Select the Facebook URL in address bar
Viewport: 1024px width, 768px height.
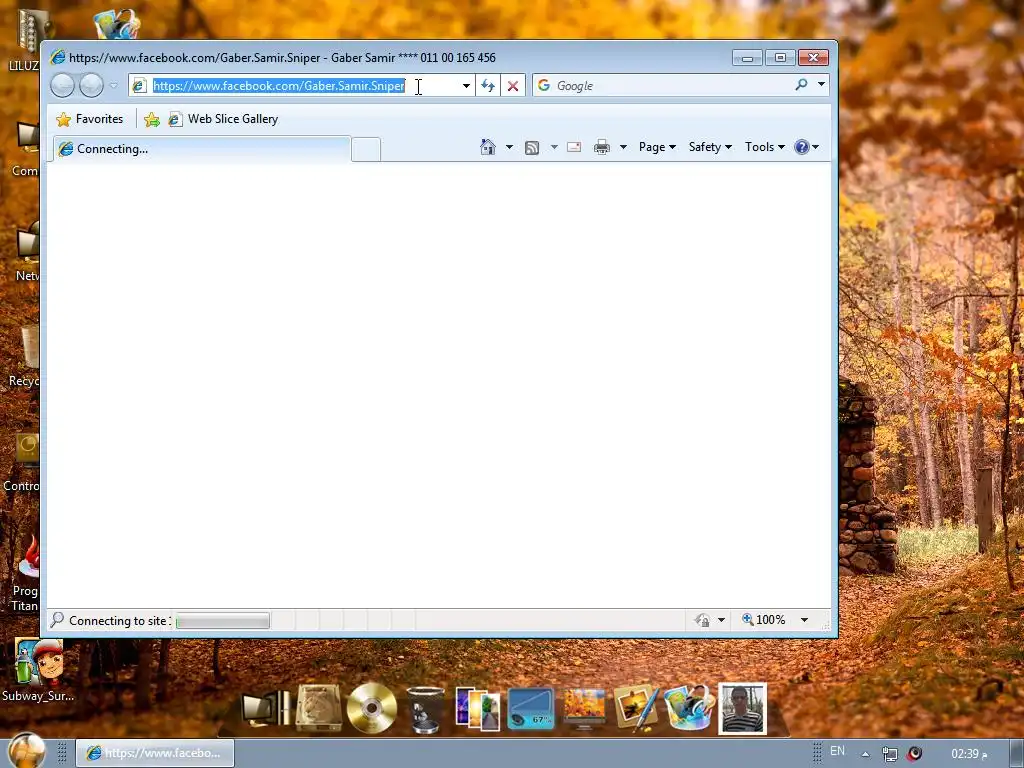coord(279,86)
